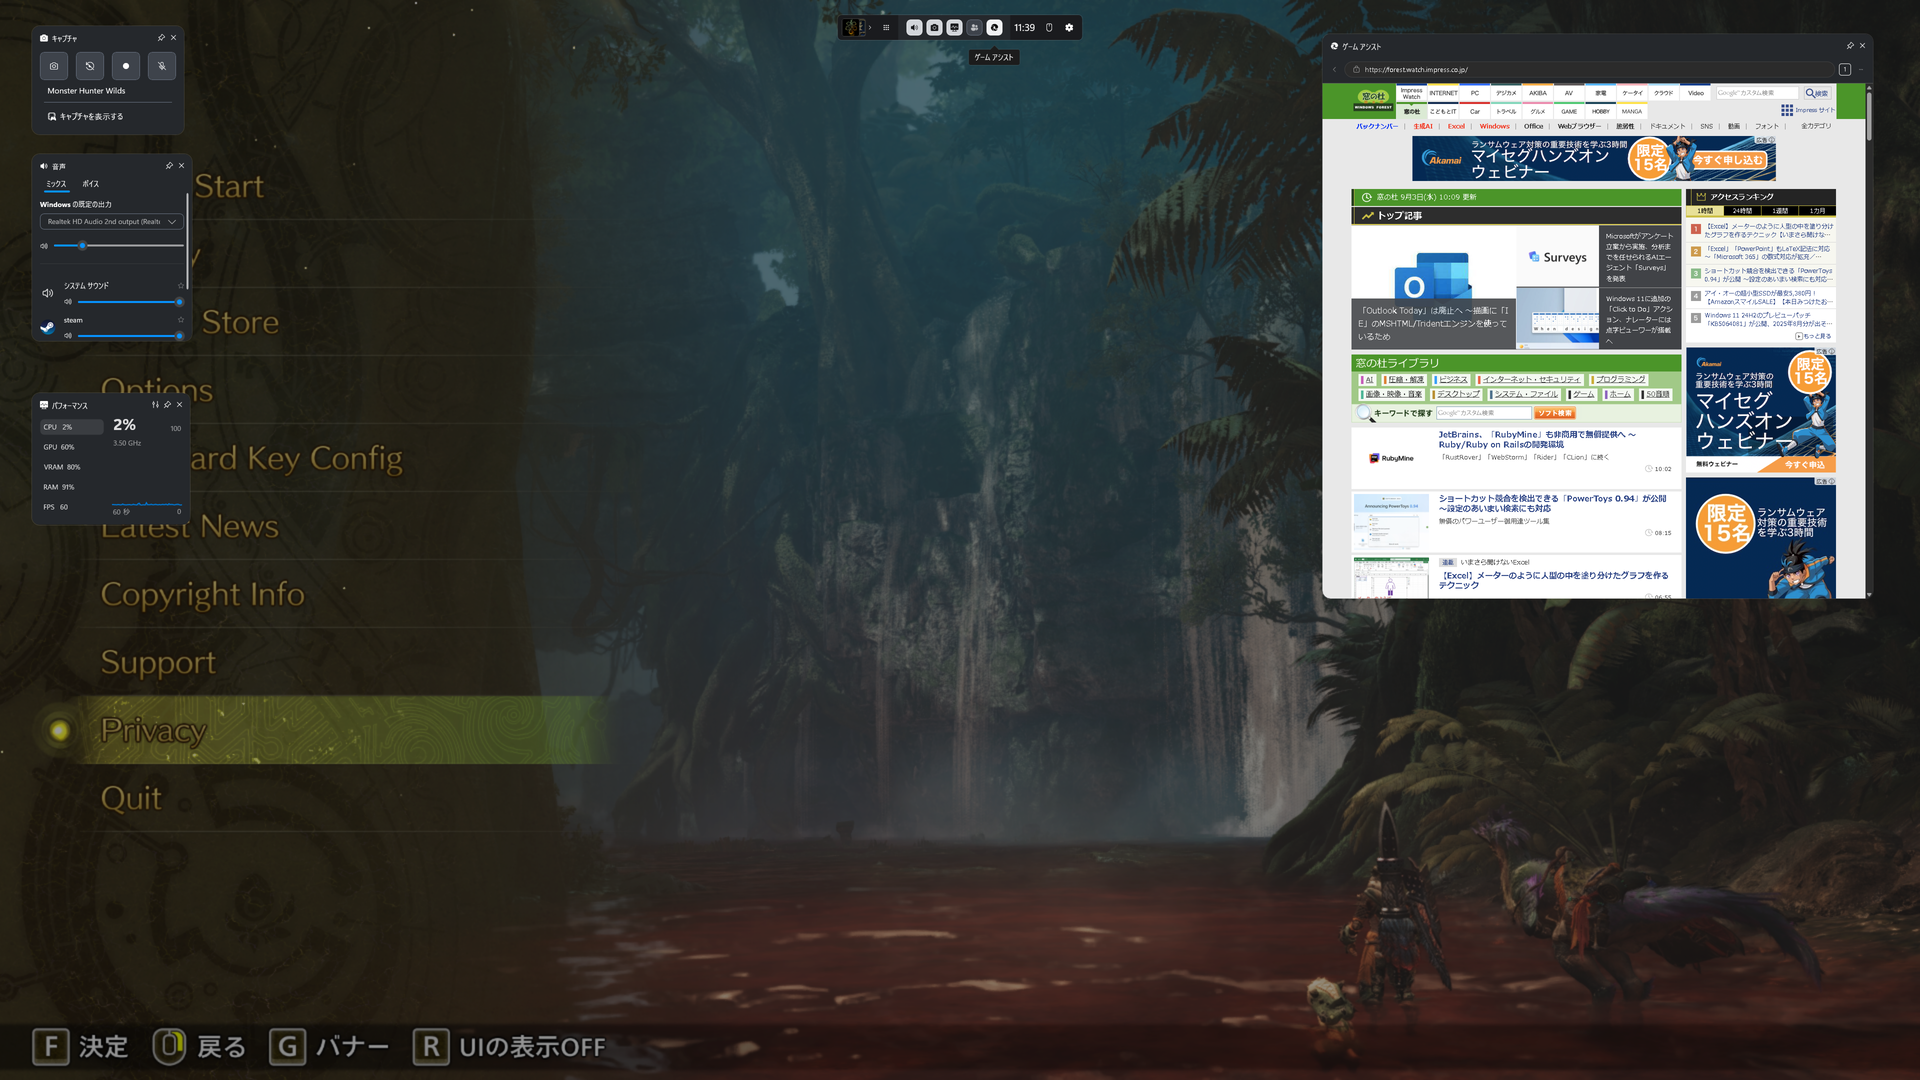Image resolution: width=1920 pixels, height=1080 pixels.
Task: Click the record last 30 seconds button
Action: pos(90,66)
